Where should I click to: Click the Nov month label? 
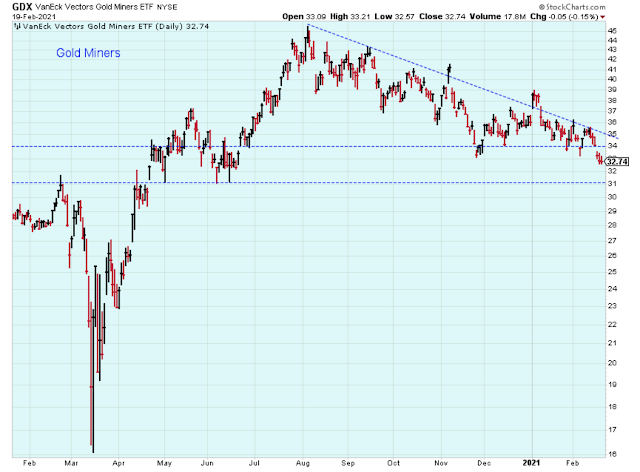441,463
